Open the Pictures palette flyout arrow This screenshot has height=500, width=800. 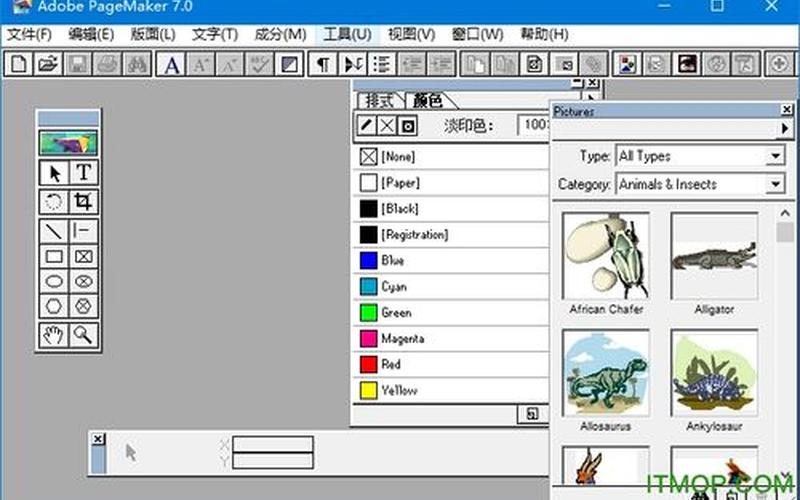pos(785,129)
